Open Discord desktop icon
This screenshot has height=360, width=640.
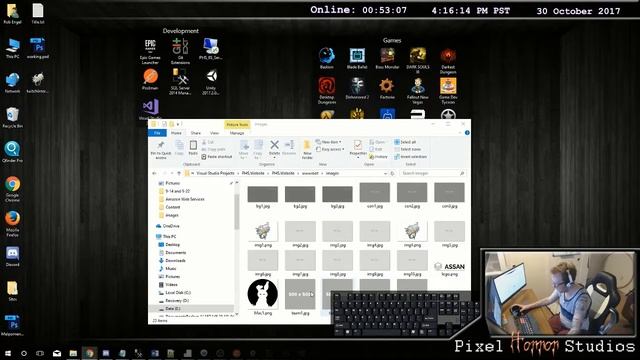click(12, 256)
